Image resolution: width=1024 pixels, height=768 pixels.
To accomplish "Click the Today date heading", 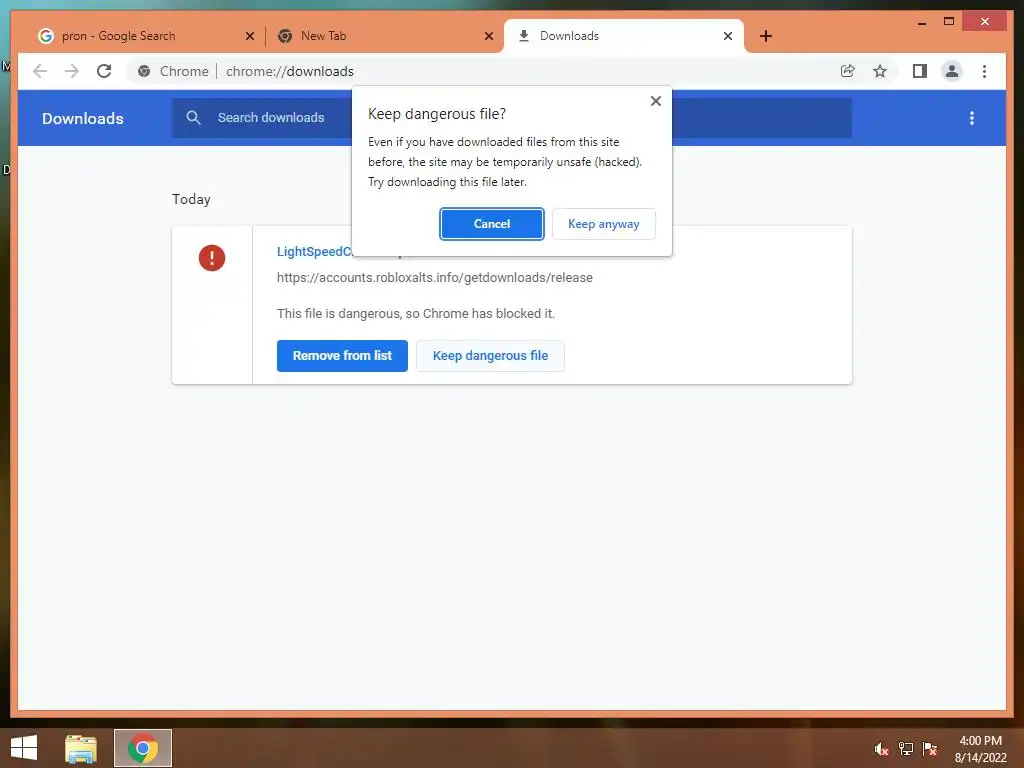I will (x=191, y=199).
